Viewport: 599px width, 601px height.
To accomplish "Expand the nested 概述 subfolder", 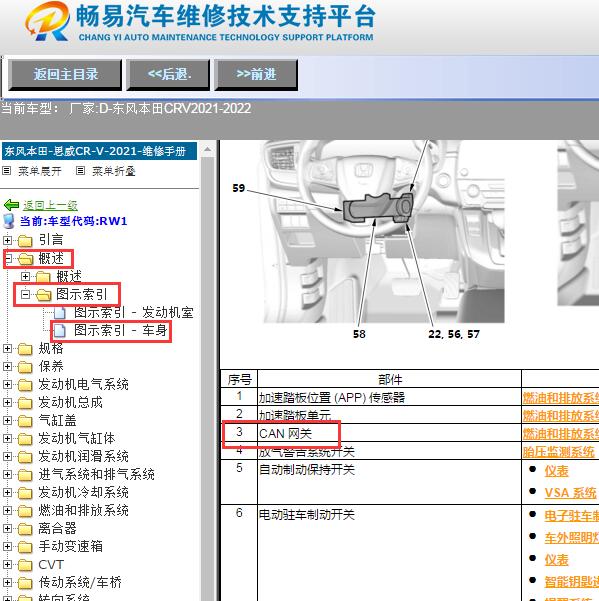I will [x=25, y=276].
